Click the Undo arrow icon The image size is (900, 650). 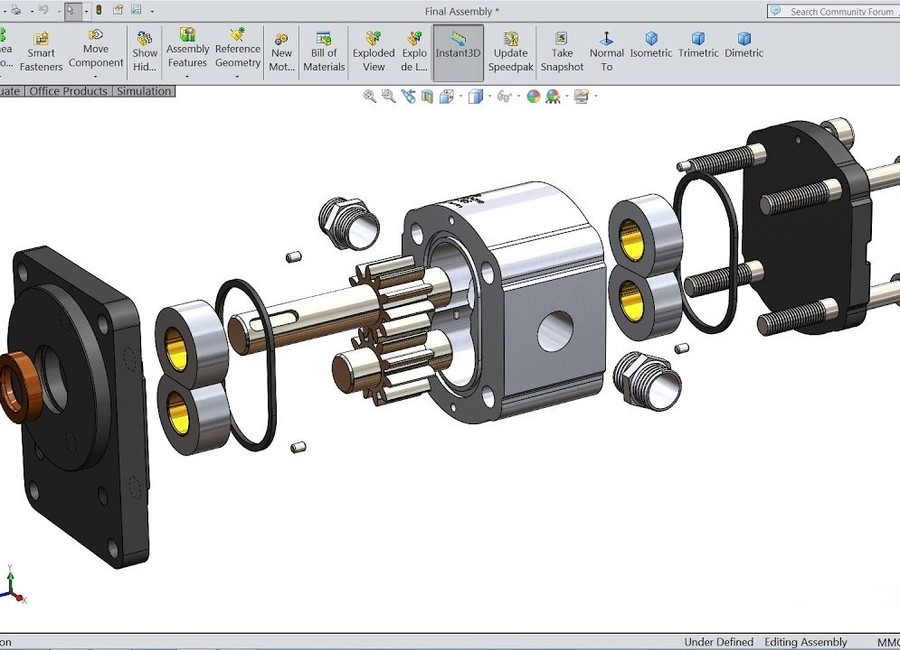pyautogui.click(x=44, y=10)
